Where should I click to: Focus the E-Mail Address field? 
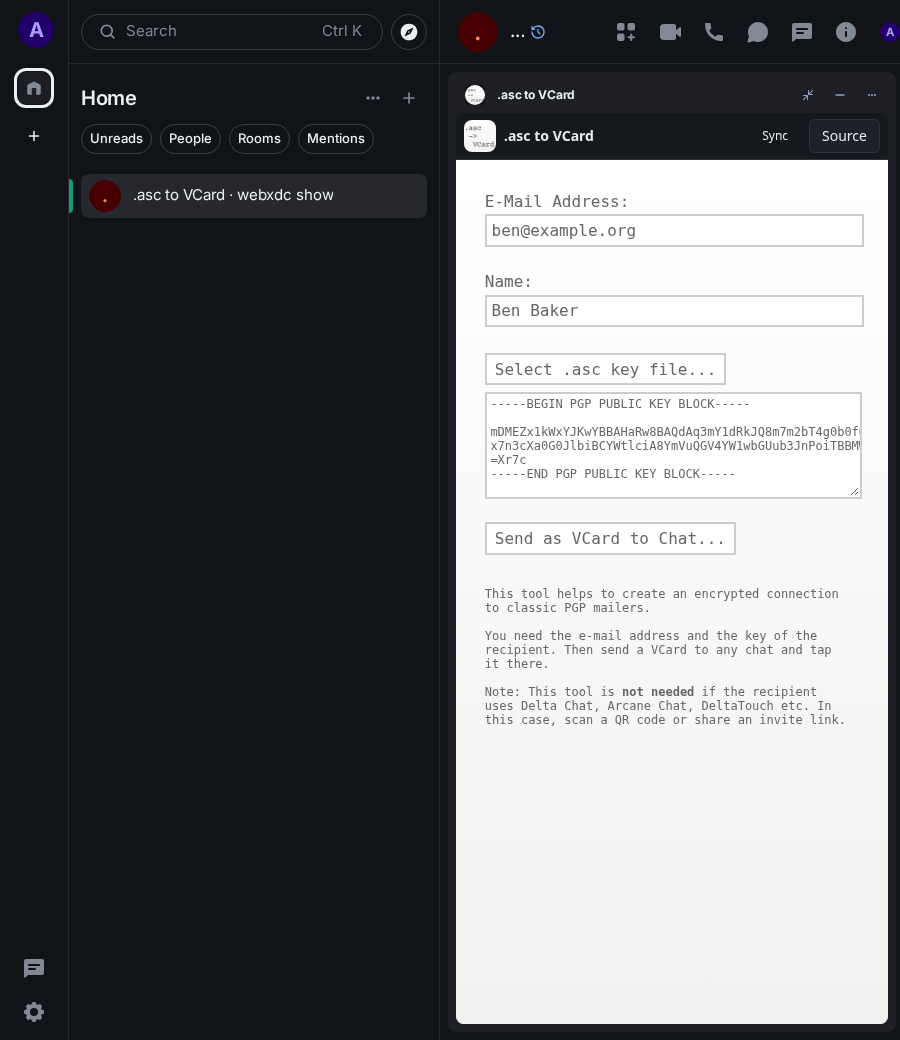(674, 231)
